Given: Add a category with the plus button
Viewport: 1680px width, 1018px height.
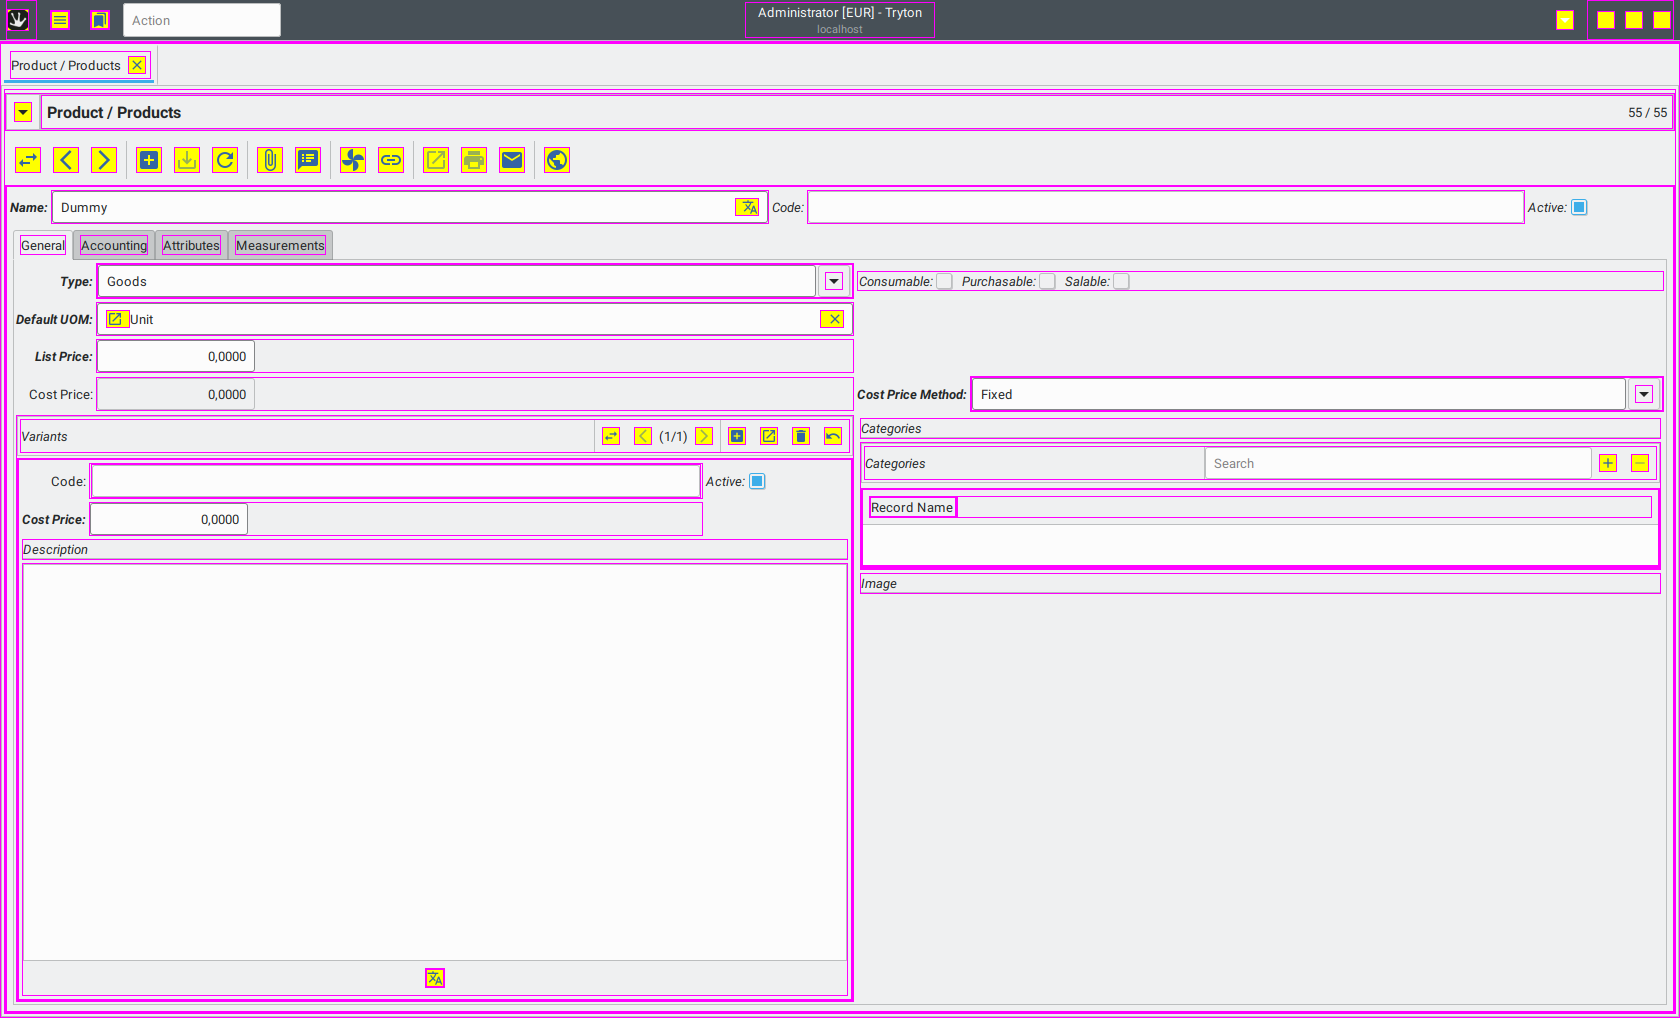Looking at the screenshot, I should [1608, 463].
